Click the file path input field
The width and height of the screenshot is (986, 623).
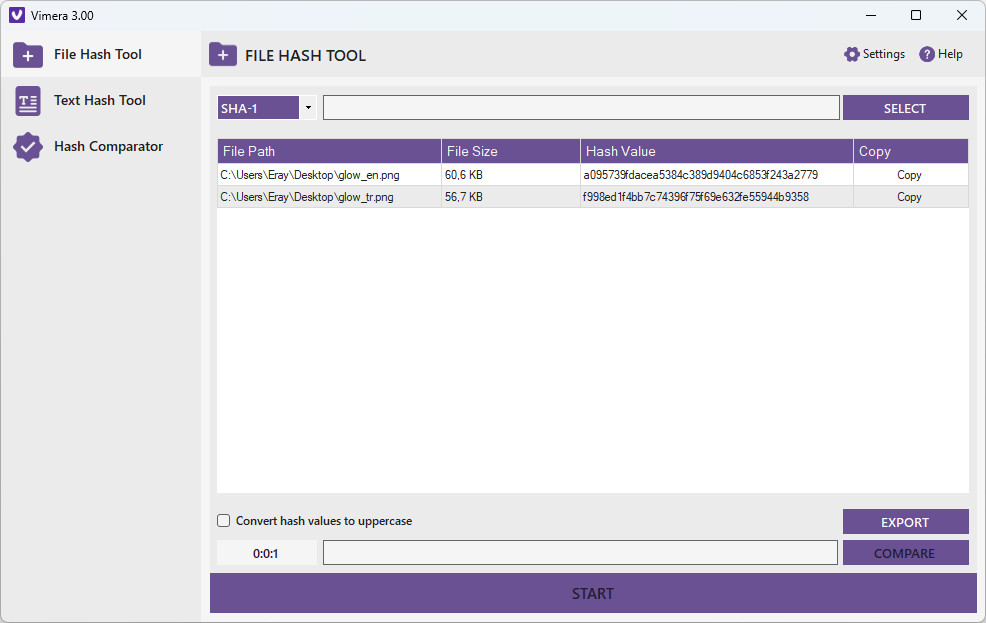click(x=581, y=108)
